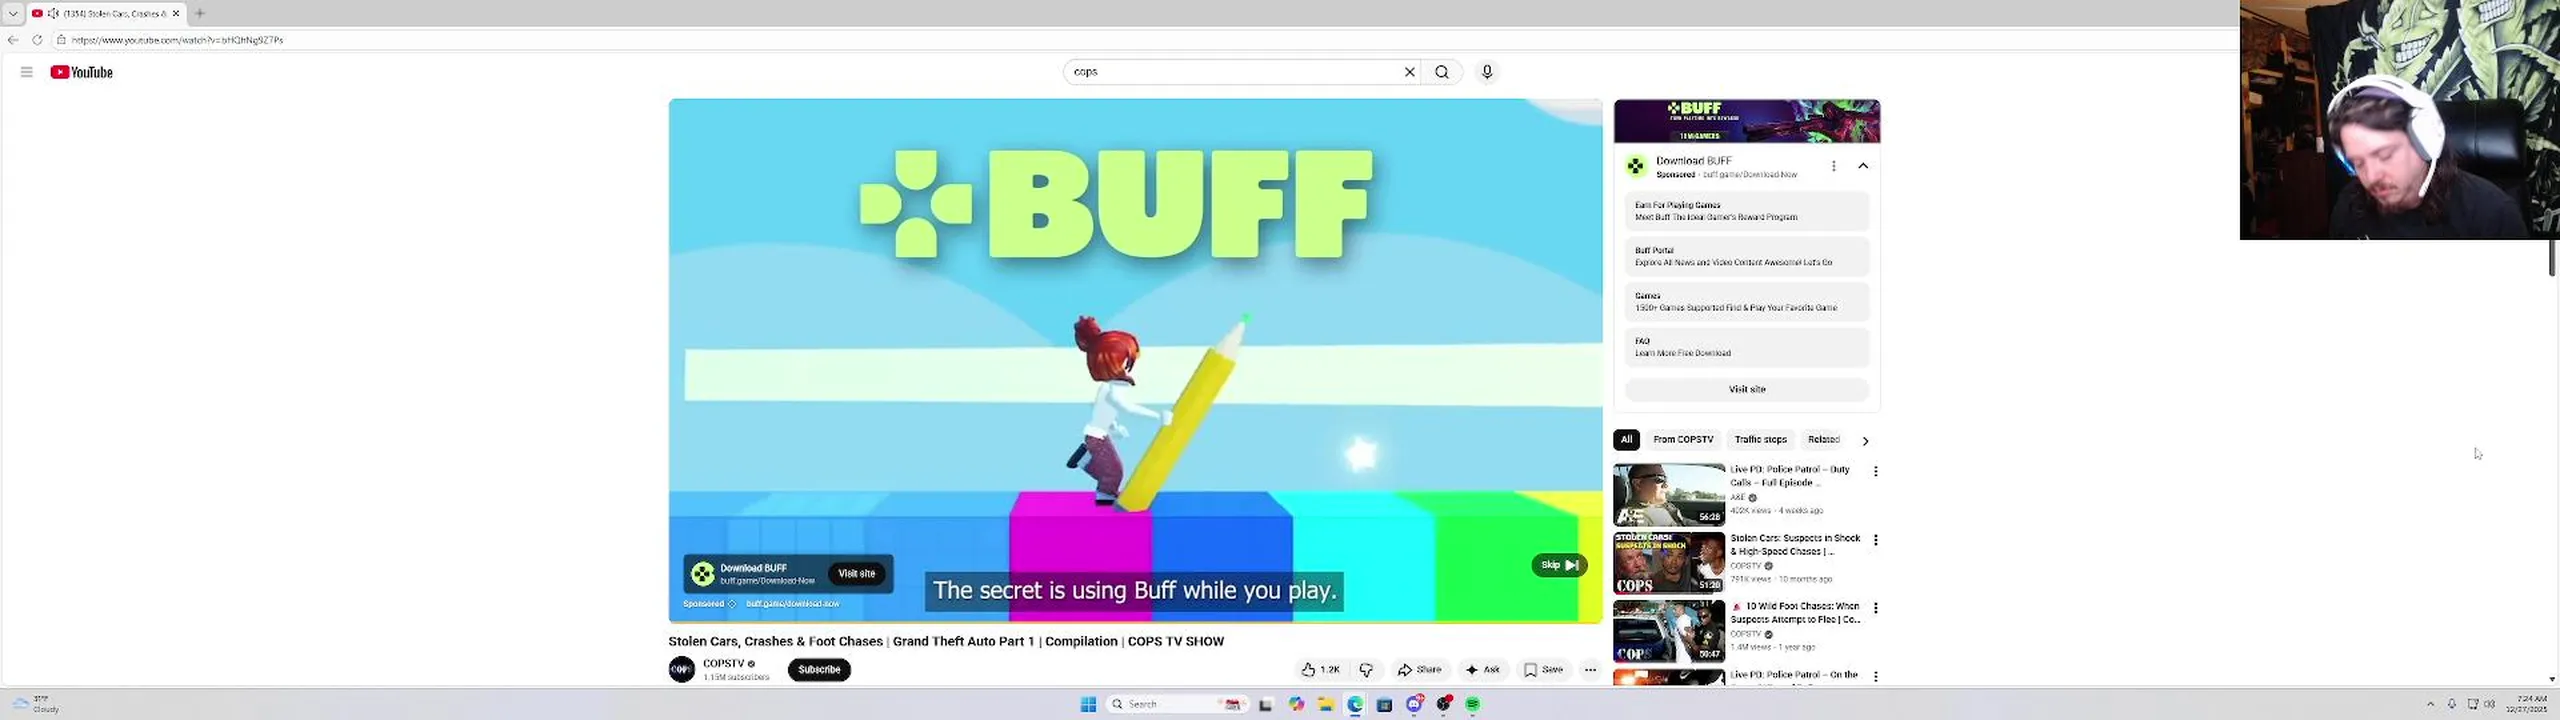This screenshot has width=2560, height=720.
Task: Open the '10 Wild Foot Chases' video title
Action: (1796, 613)
